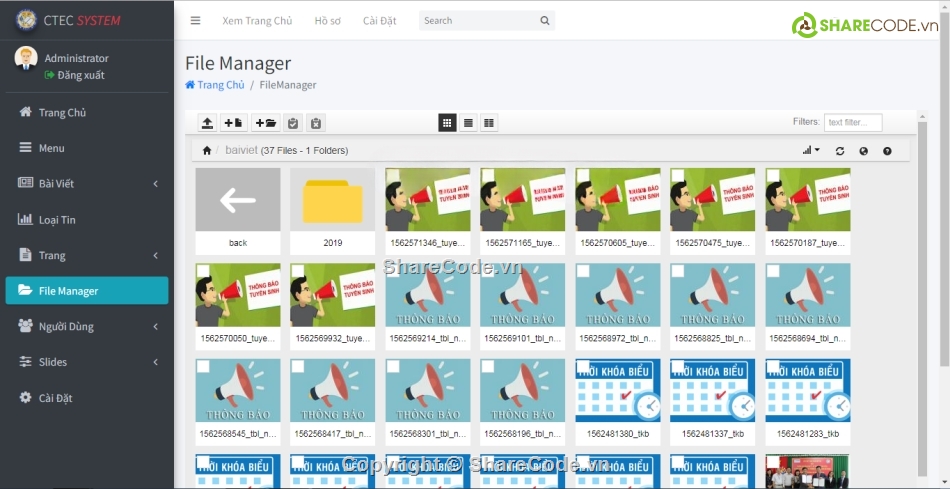The image size is (950, 489).
Task: Click the ShareCode.vn logo
Action: click(x=865, y=25)
